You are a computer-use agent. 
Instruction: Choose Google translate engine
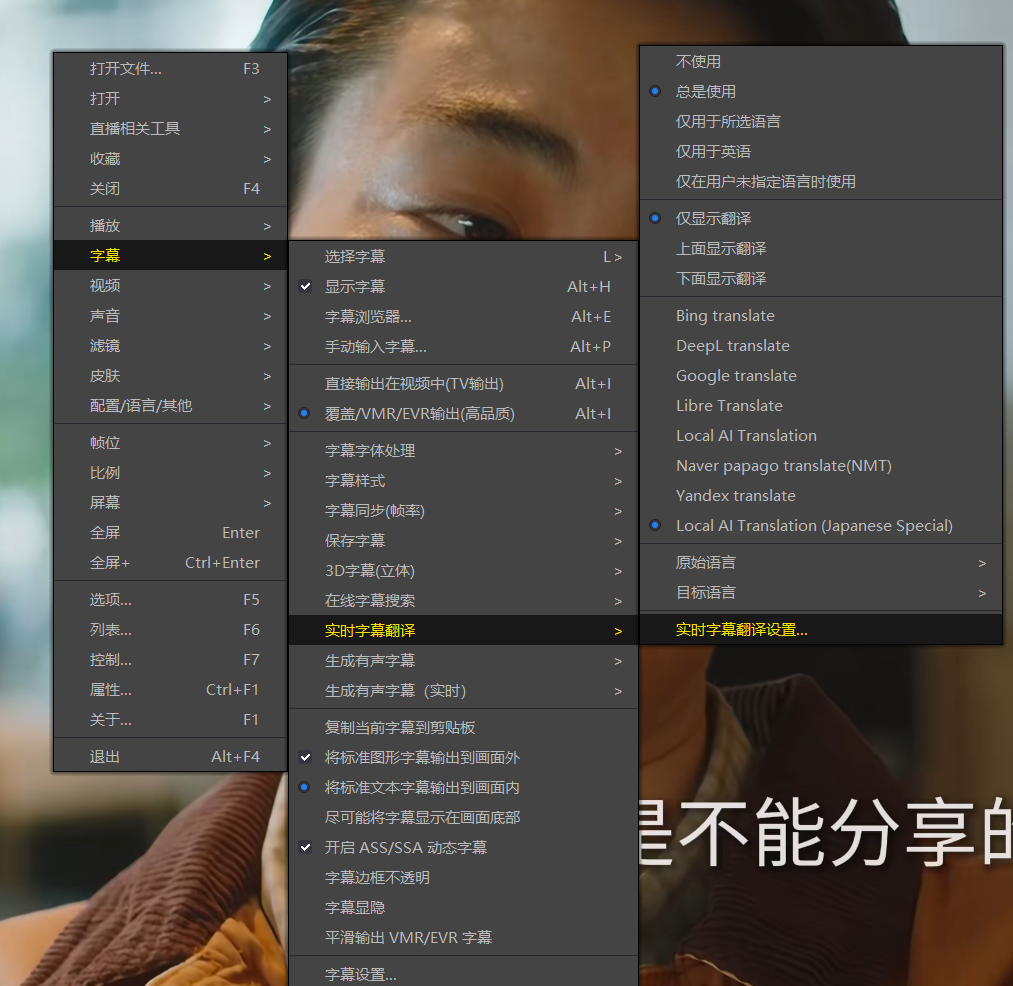(x=820, y=375)
